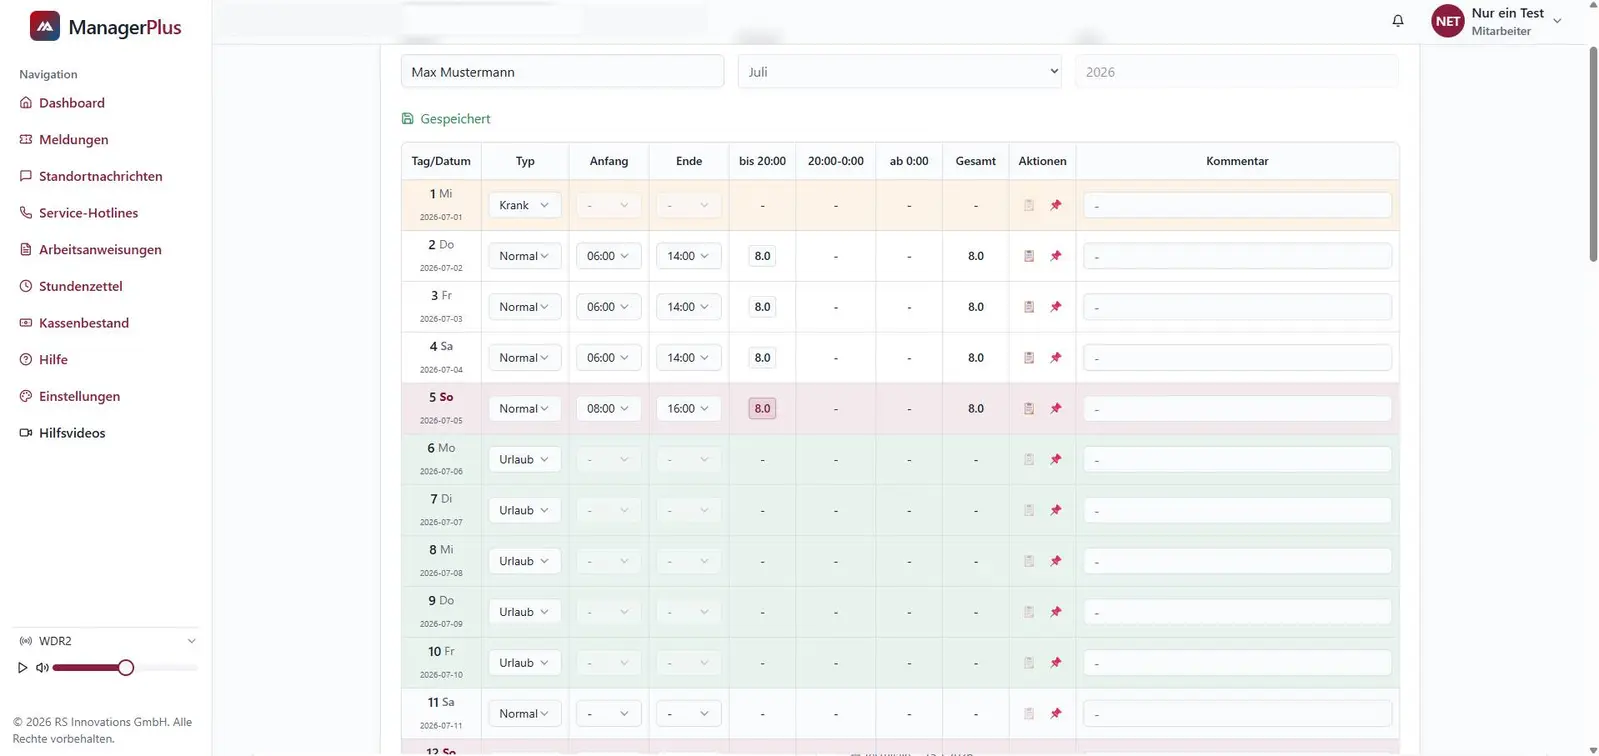The image size is (1599, 756).
Task: Click the NET user avatar
Action: (1448, 21)
